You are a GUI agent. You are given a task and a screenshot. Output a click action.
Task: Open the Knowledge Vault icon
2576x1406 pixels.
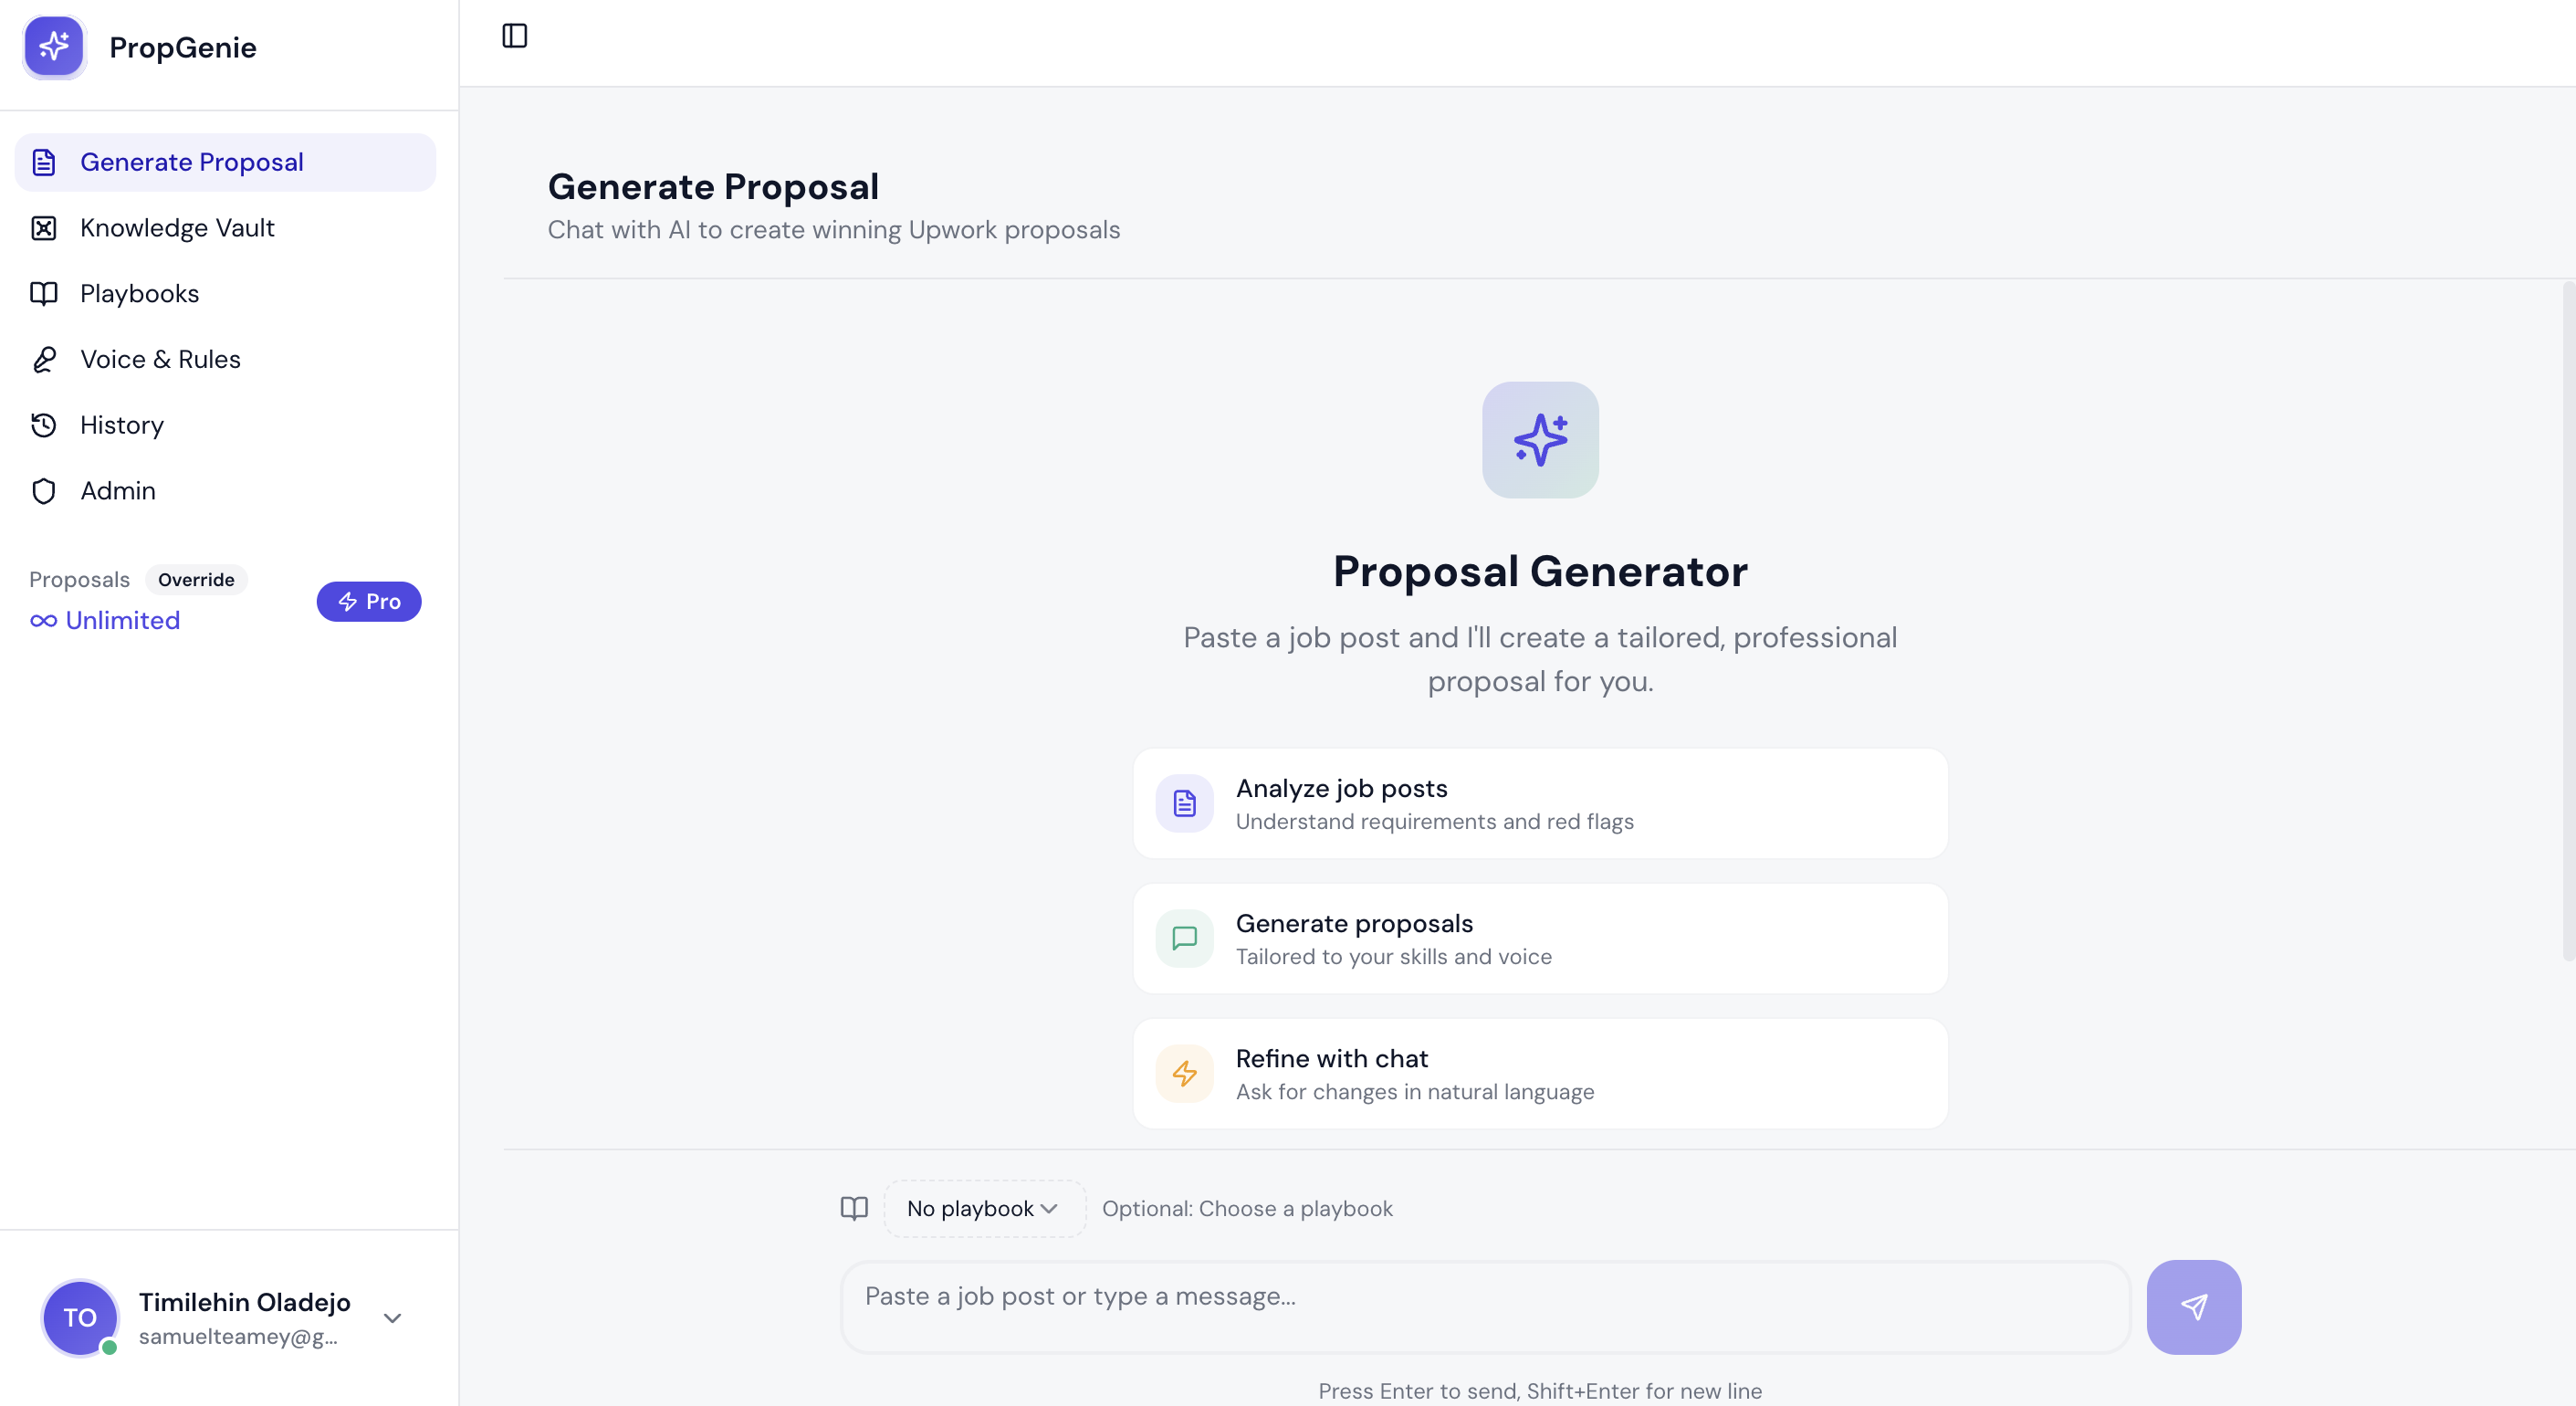43,228
